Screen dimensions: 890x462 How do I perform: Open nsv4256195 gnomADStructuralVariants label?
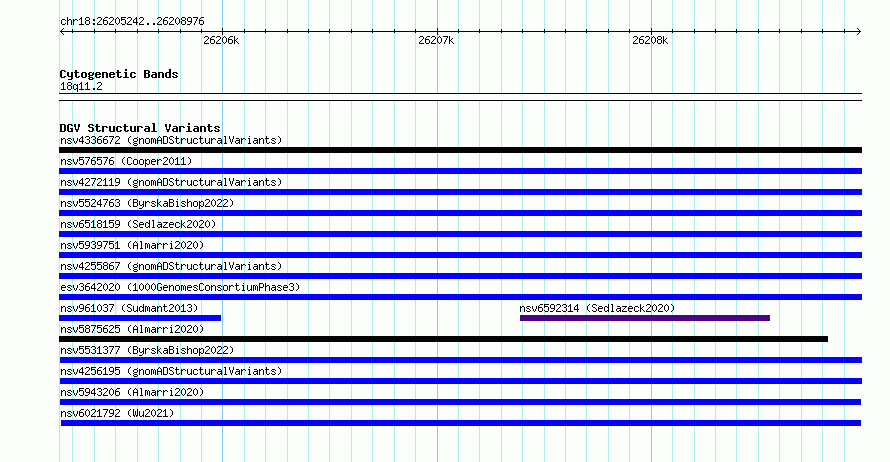point(171,371)
